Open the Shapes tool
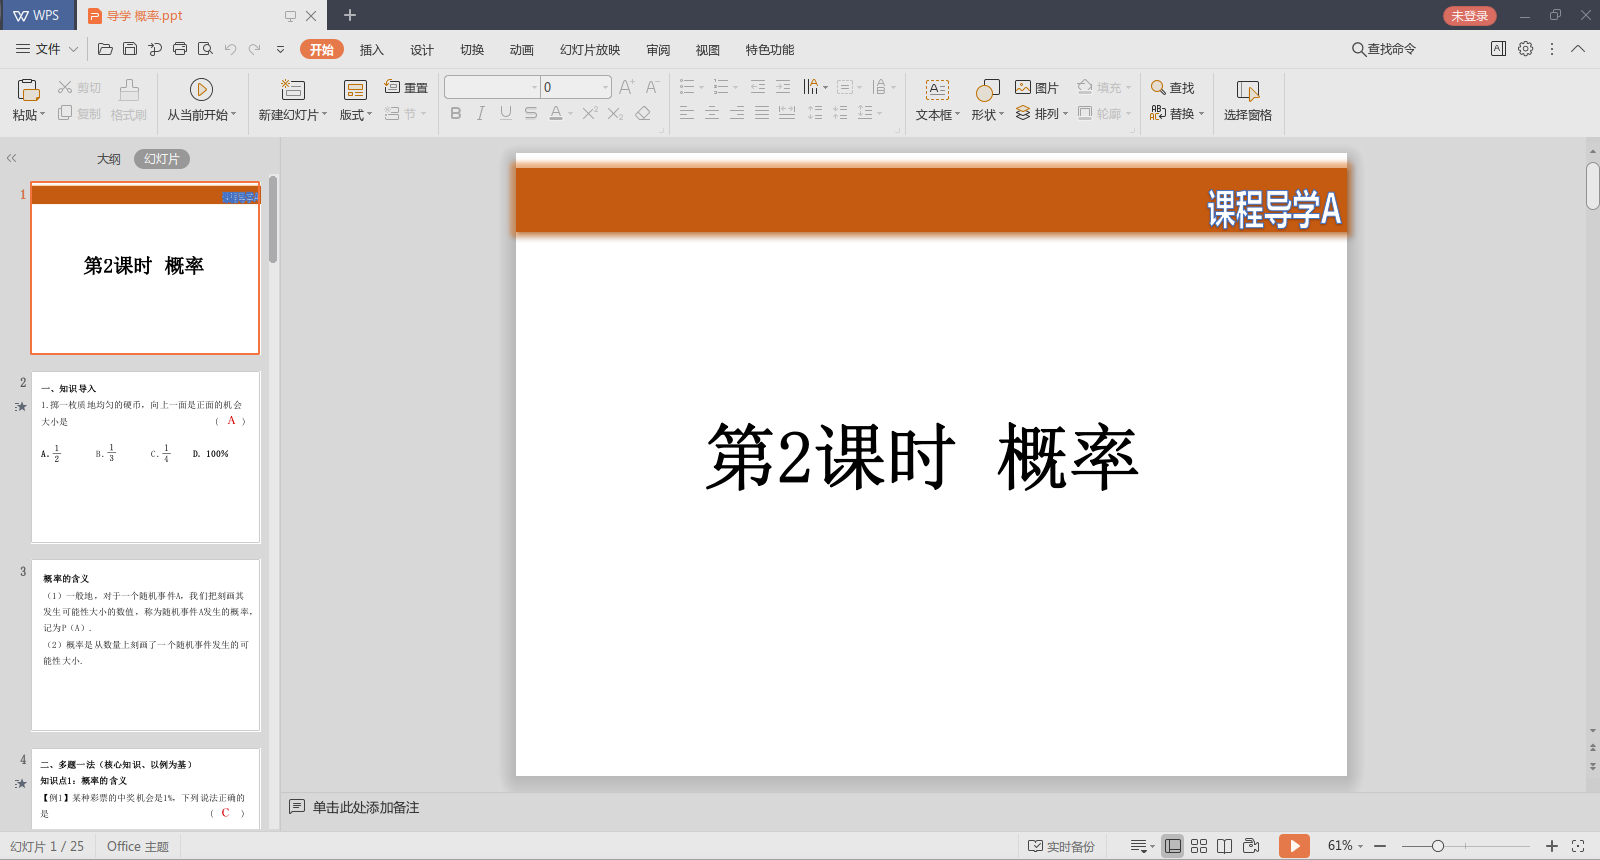Screen dimensions: 1600x860 click(987, 90)
